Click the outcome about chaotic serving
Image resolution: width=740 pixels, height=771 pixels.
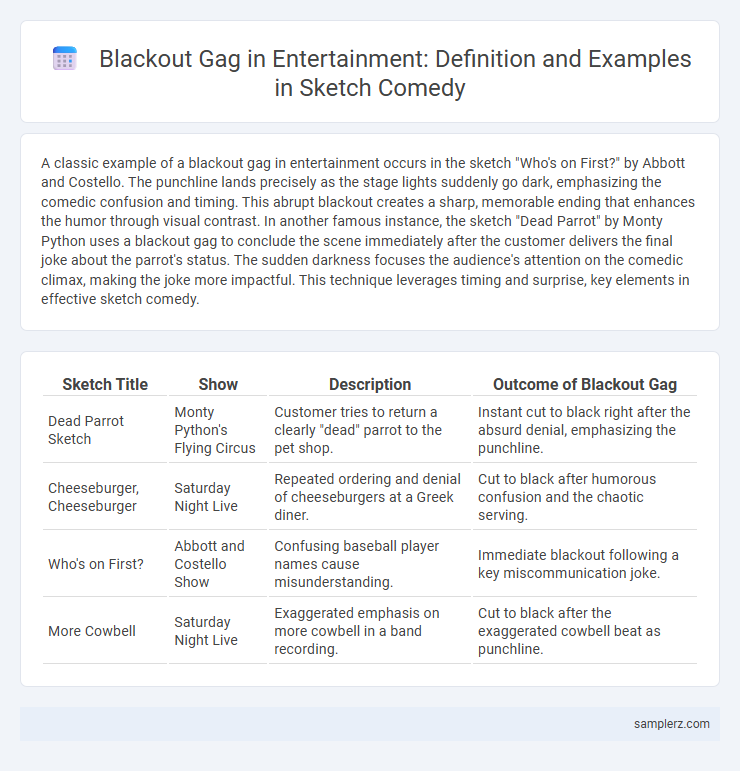coord(585,497)
